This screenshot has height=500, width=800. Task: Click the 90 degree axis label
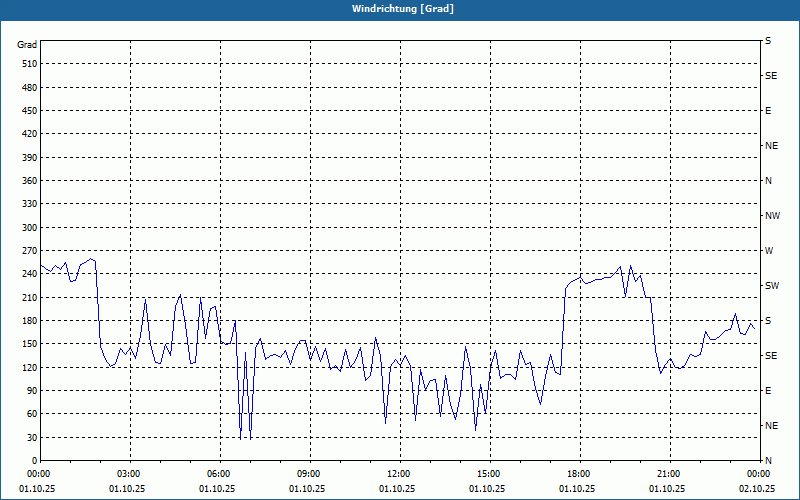coord(32,391)
